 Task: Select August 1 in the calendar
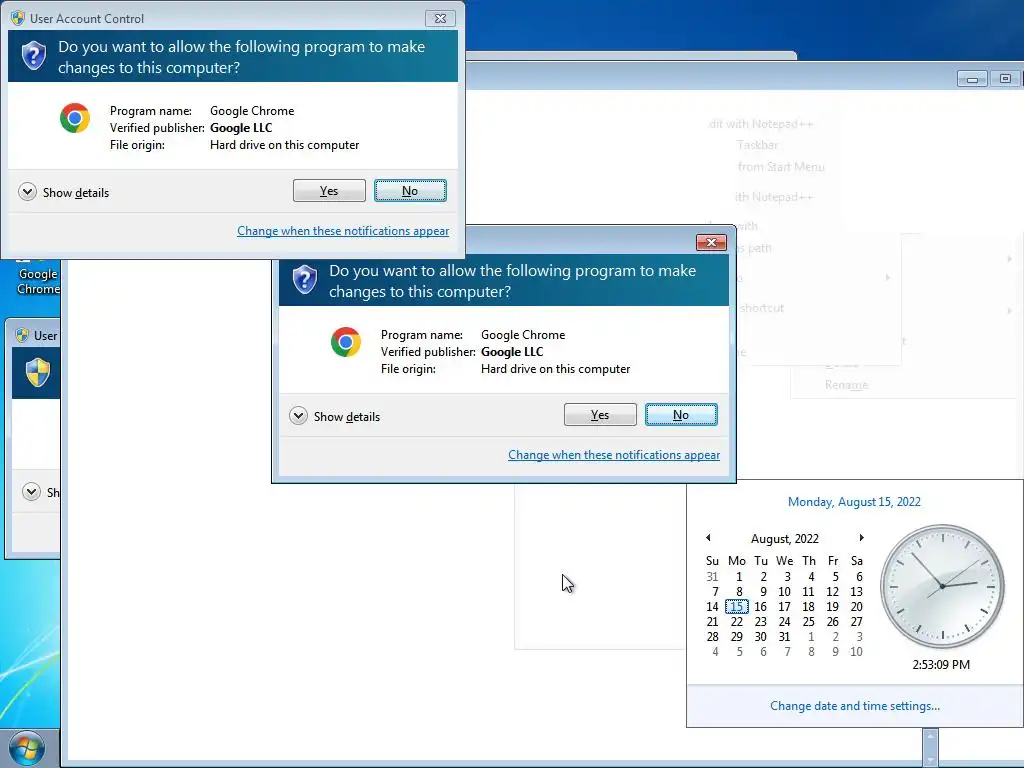[739, 577]
